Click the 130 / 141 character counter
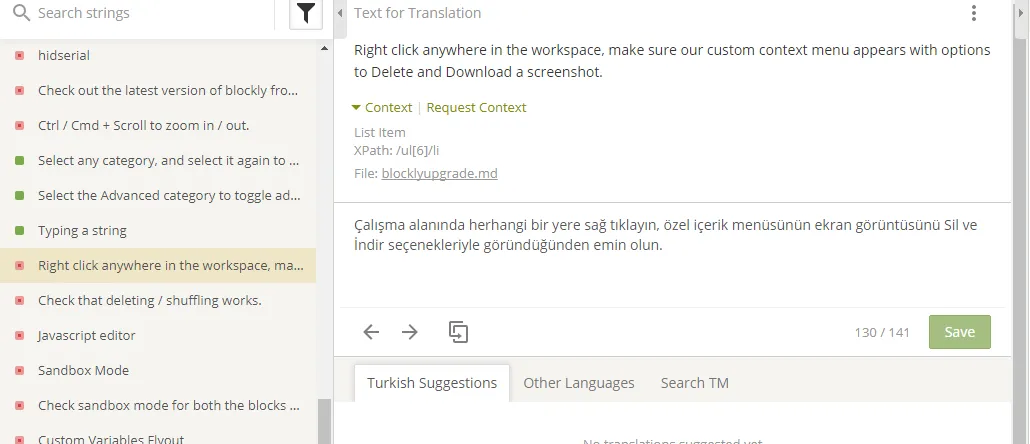The width and height of the screenshot is (1030, 444). [x=882, y=332]
